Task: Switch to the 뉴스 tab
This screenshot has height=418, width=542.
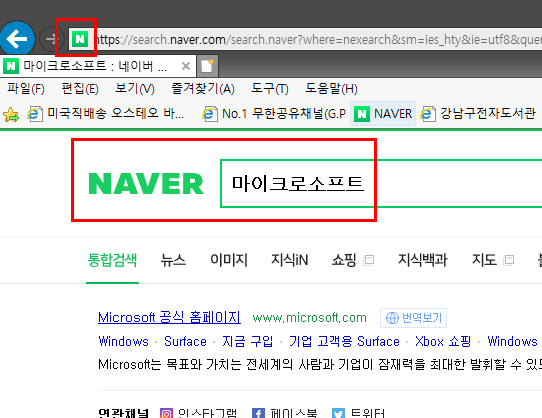Action: point(173,260)
